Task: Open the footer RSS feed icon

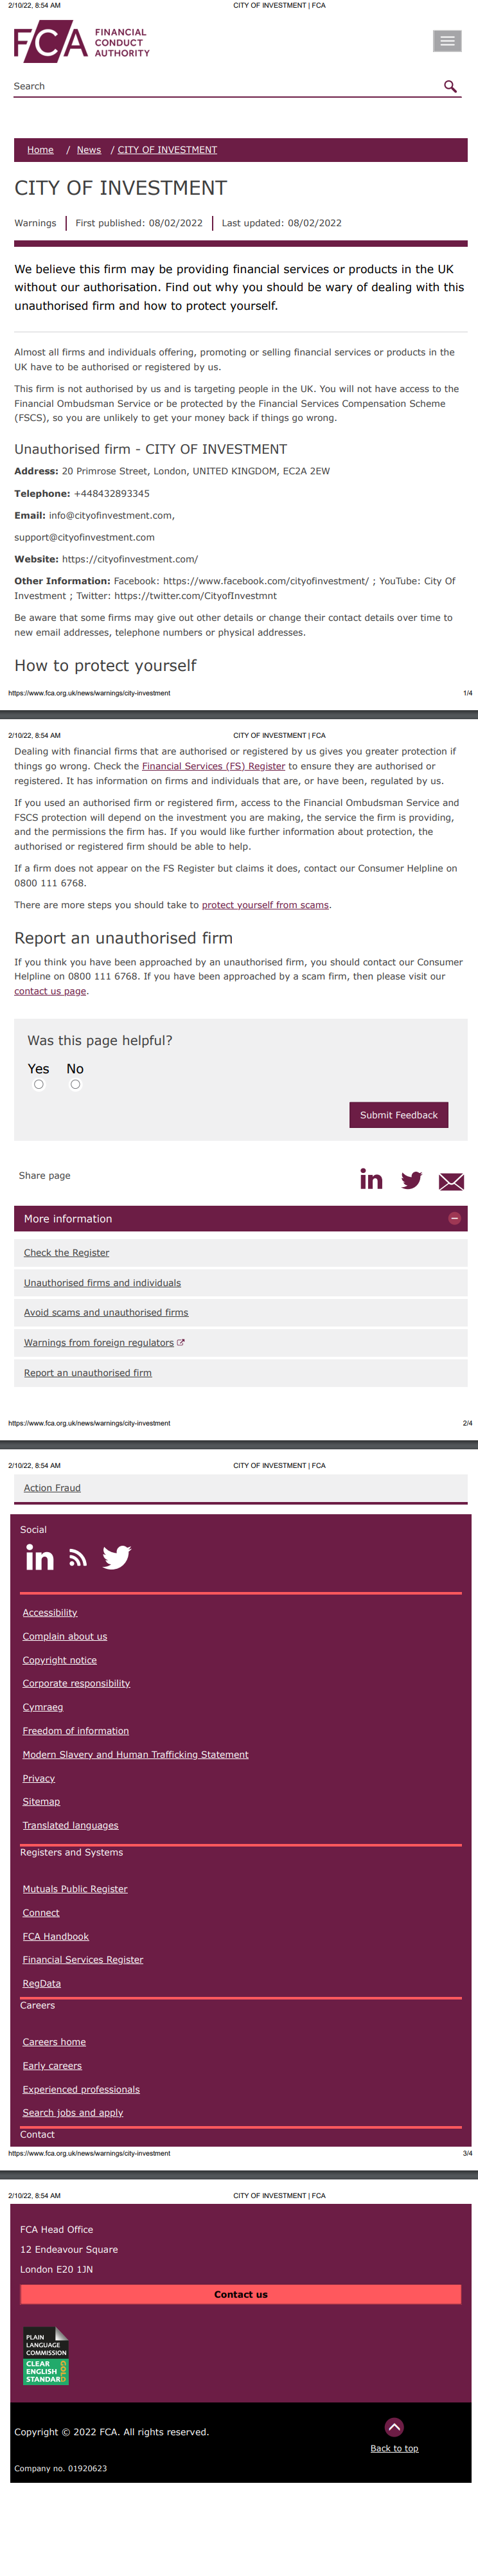Action: (x=78, y=1558)
